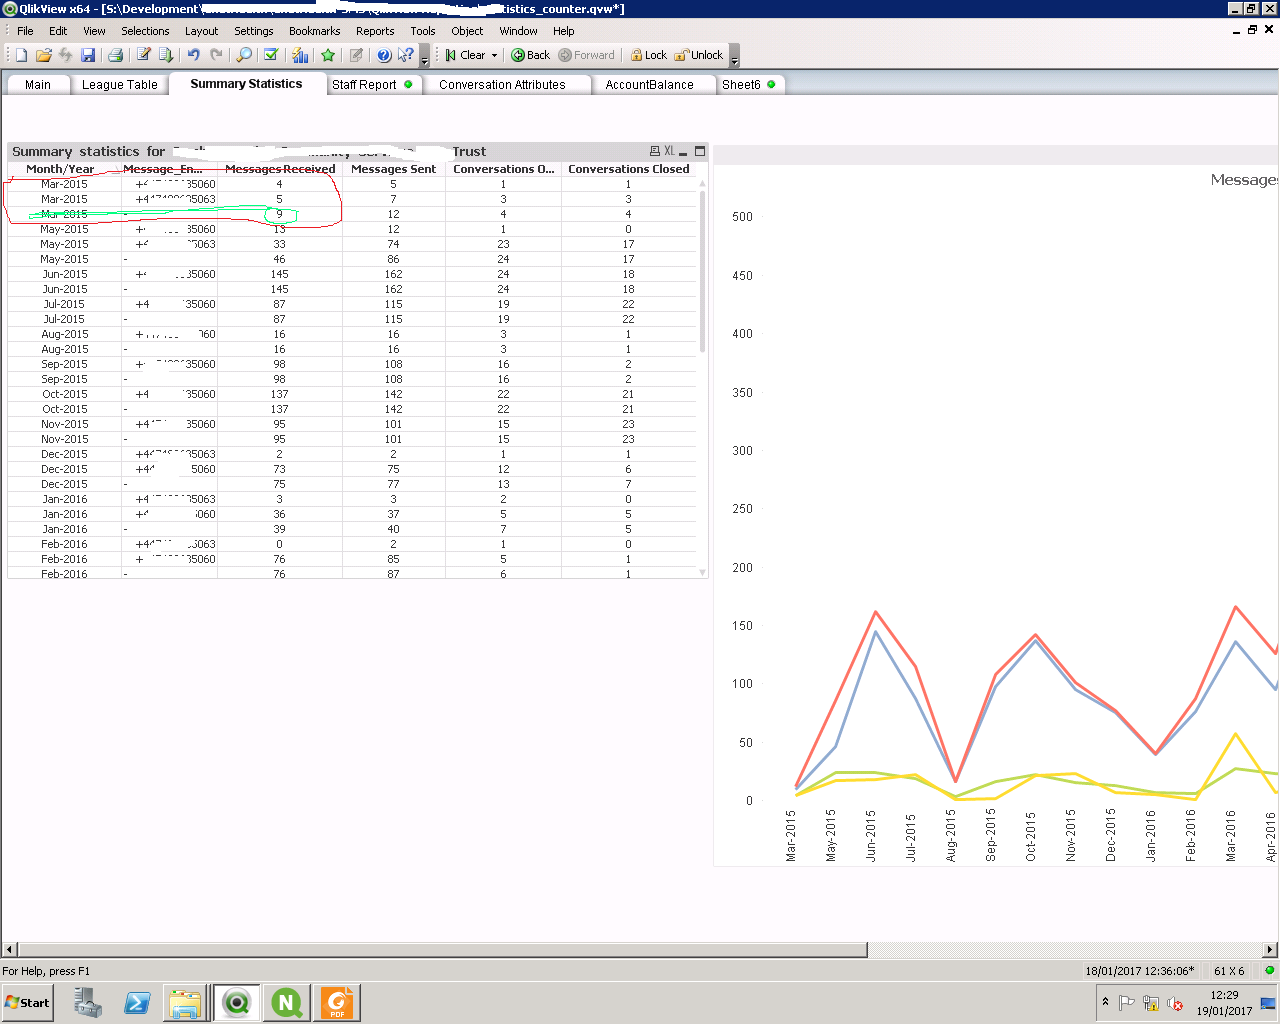The image size is (1280, 1024).
Task: Click the New document toolbar icon
Action: tap(21, 55)
